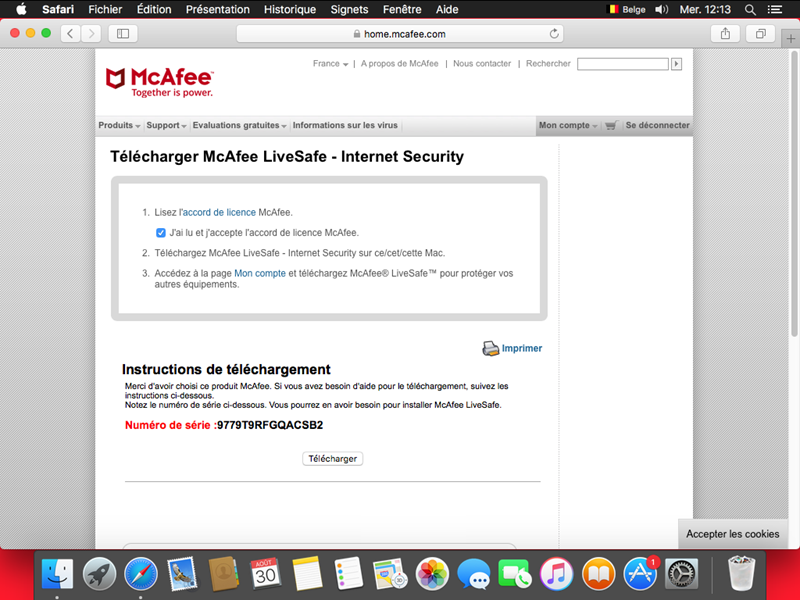The image size is (800, 600).
Task: Open Messages from the dock
Action: [x=473, y=574]
